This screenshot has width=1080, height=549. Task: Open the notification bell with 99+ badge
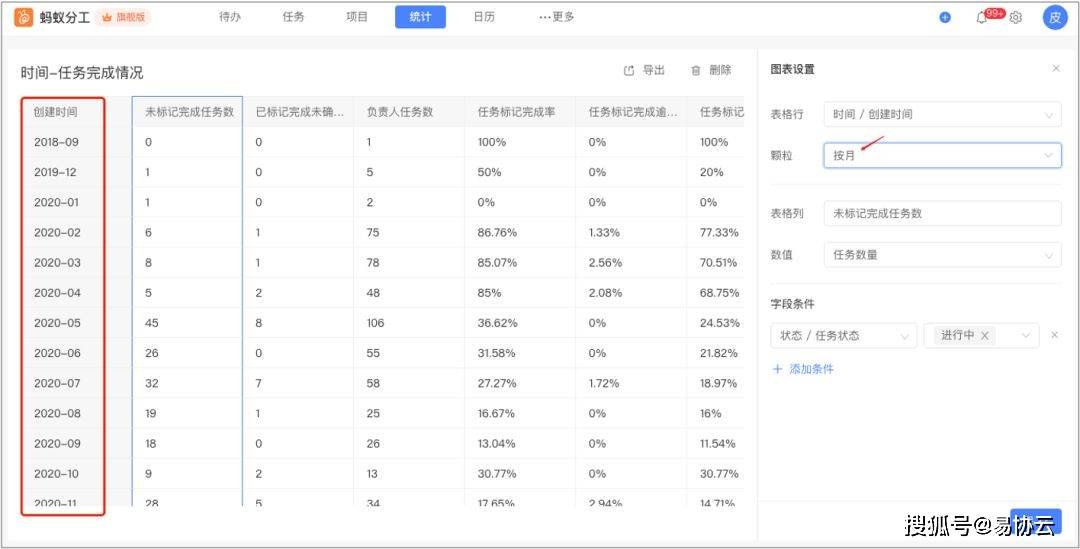coord(982,17)
